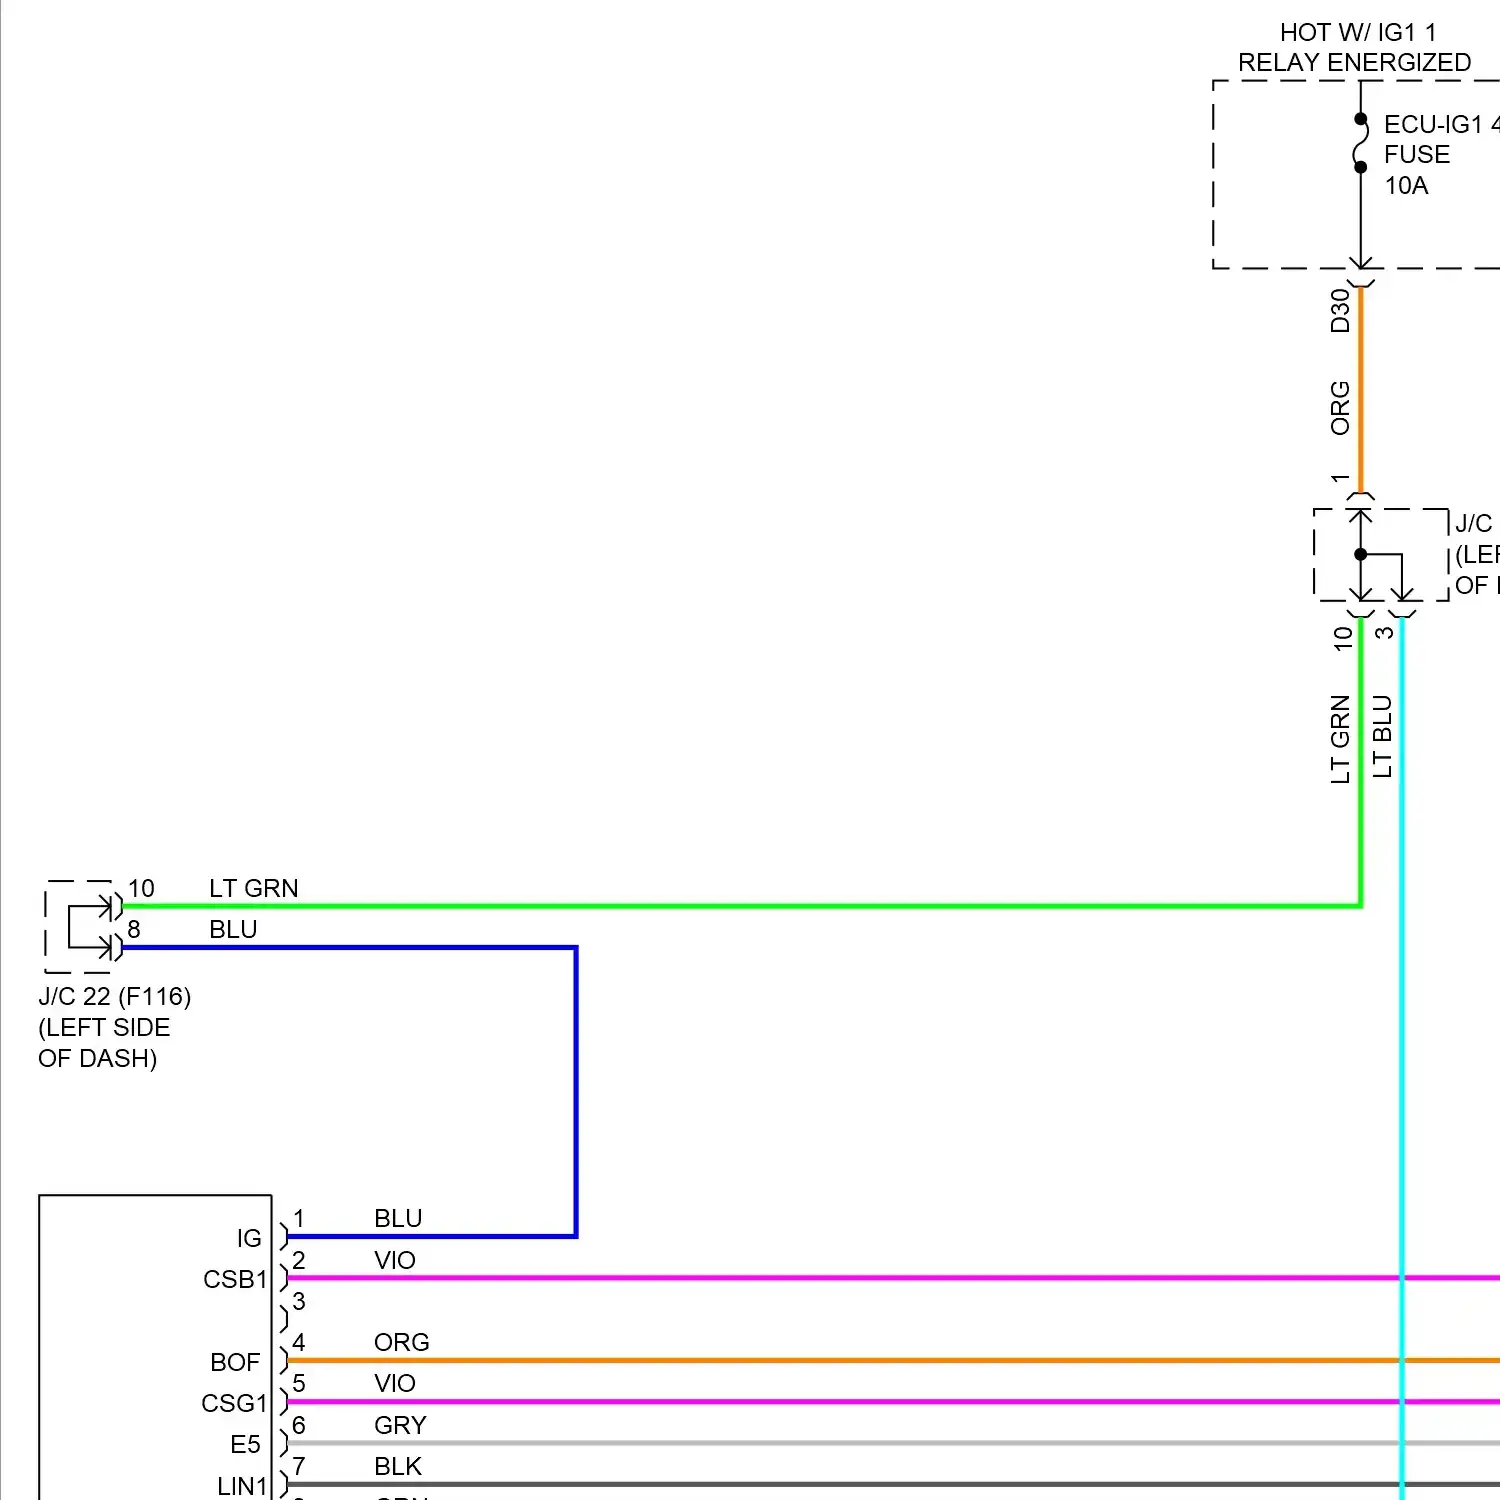Click the BLU wire label at pin 1
This screenshot has width=1500, height=1500.
coord(398,1218)
